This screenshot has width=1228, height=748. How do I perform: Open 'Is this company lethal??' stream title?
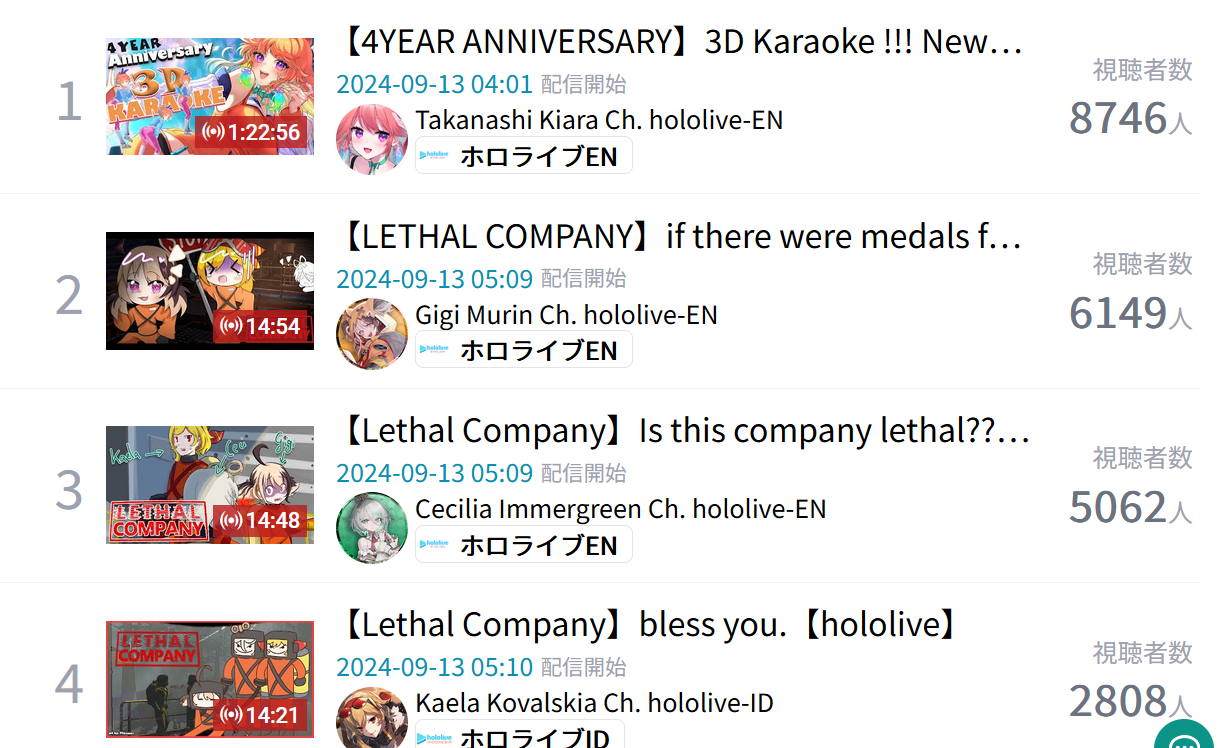pos(685,430)
